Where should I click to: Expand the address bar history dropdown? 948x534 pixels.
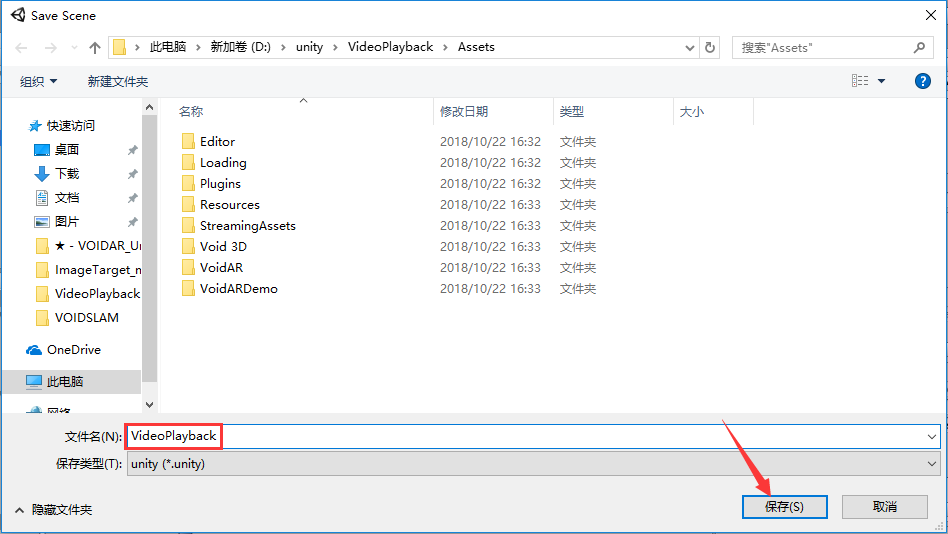(690, 47)
